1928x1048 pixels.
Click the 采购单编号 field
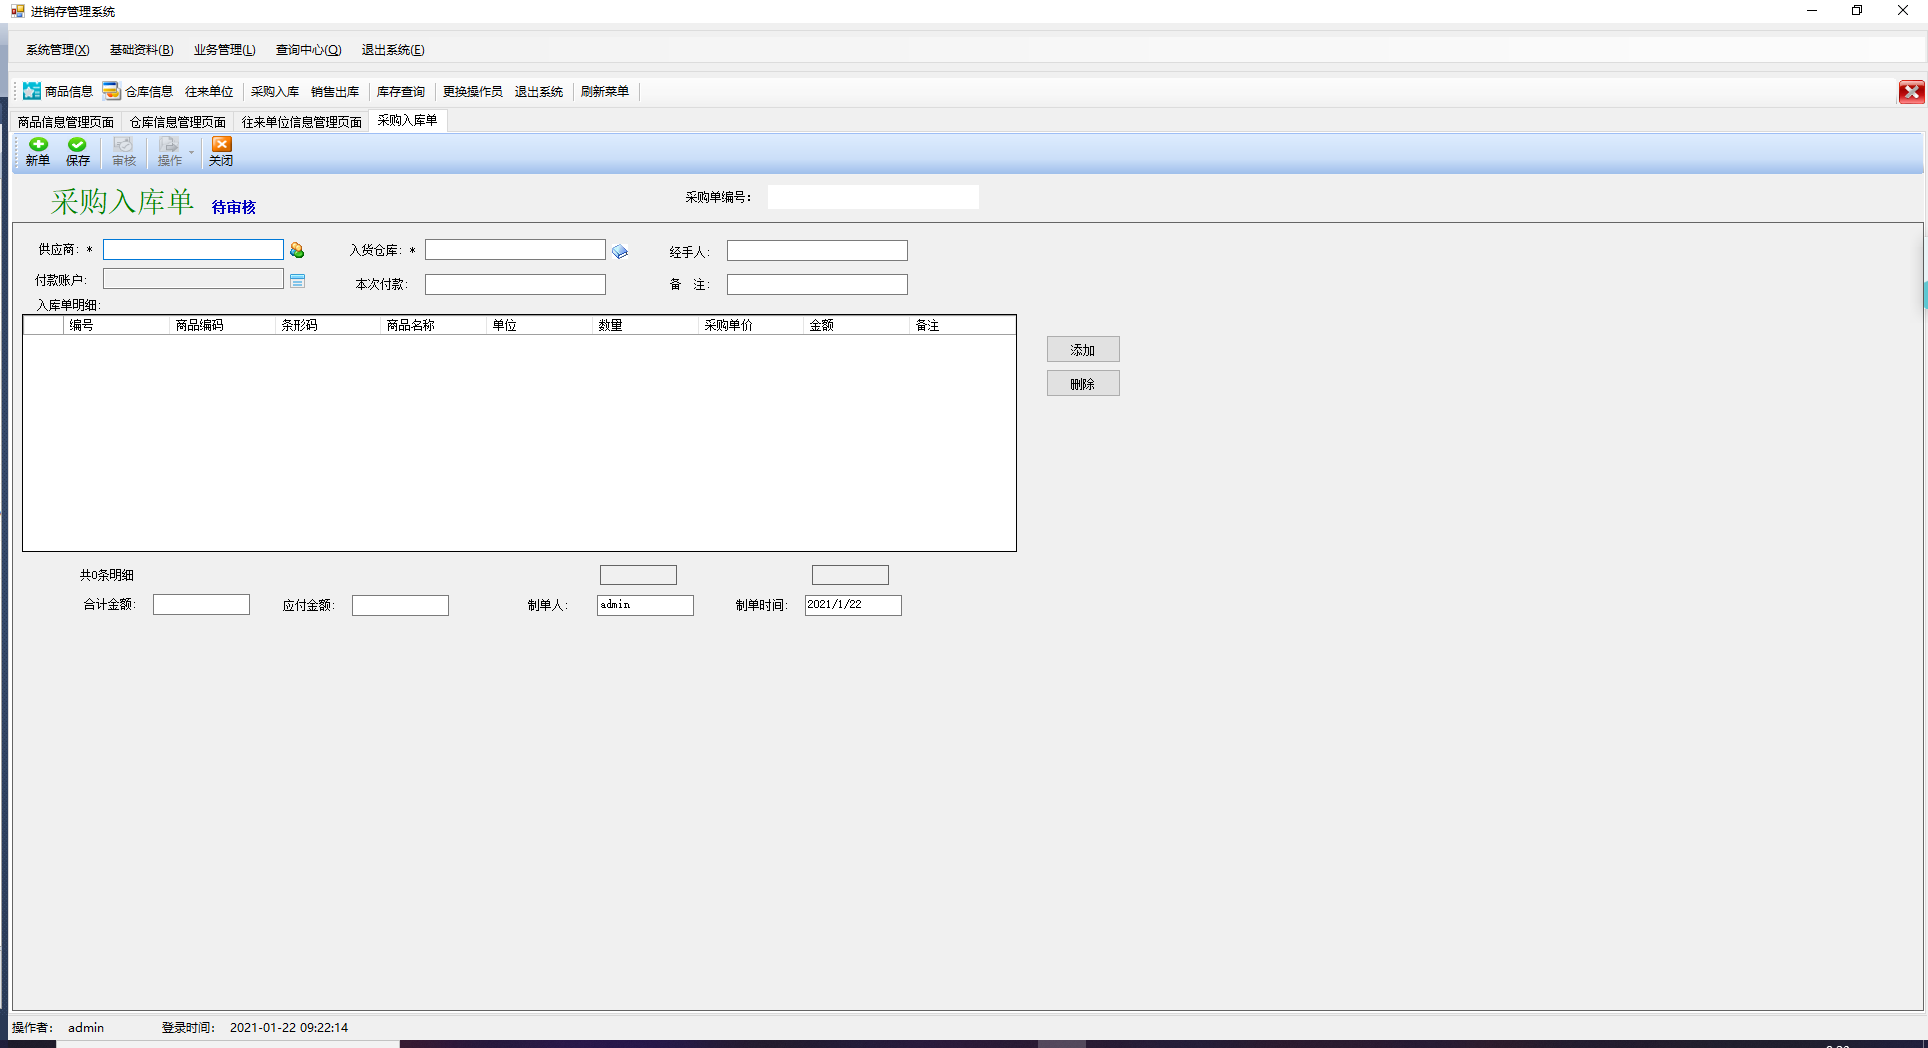(873, 197)
